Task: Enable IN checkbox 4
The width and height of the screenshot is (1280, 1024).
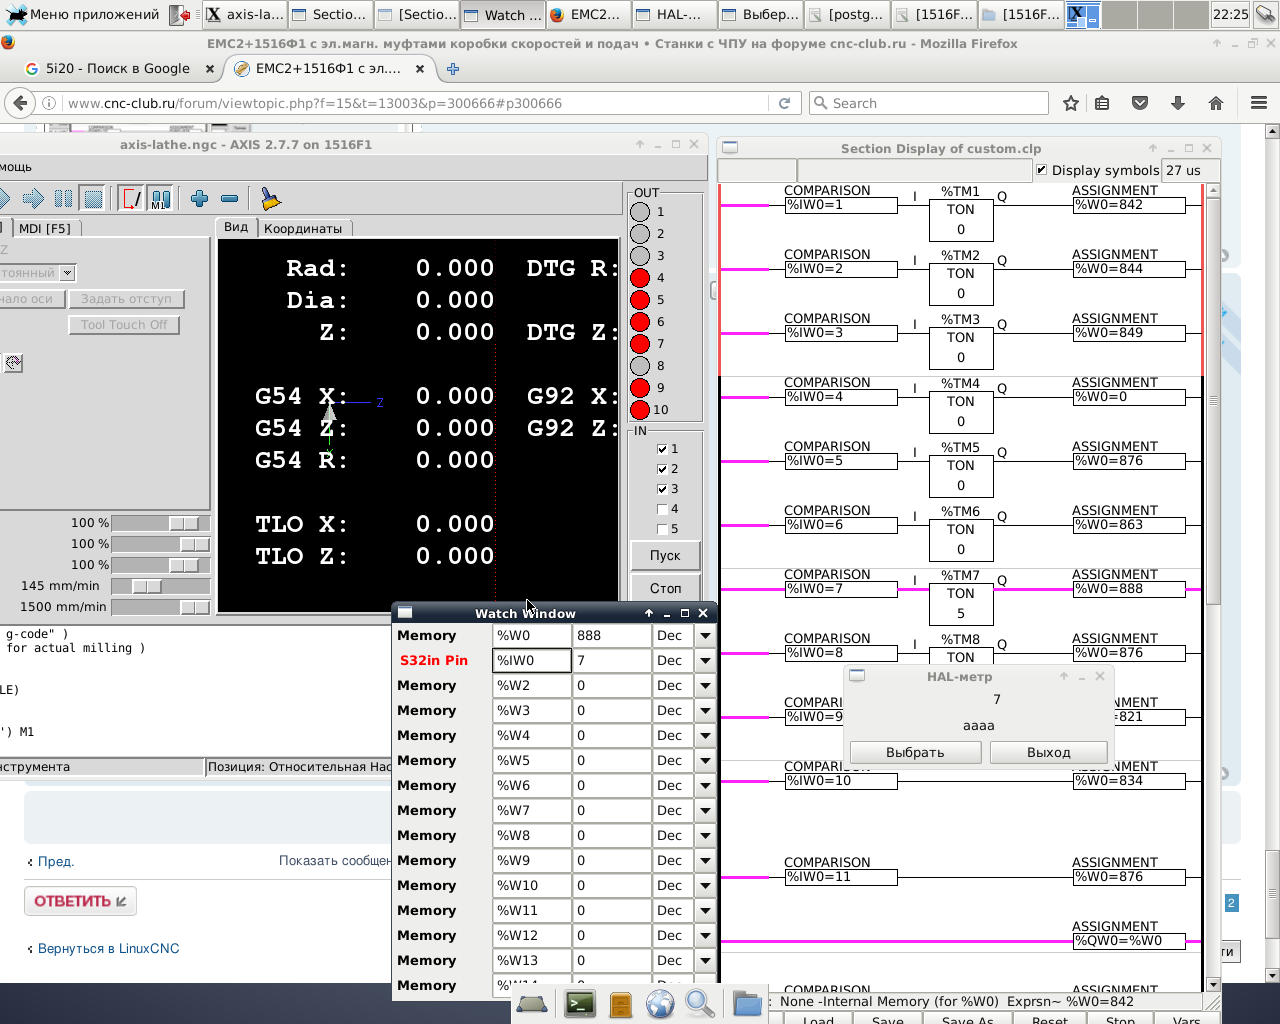Action: [x=662, y=509]
